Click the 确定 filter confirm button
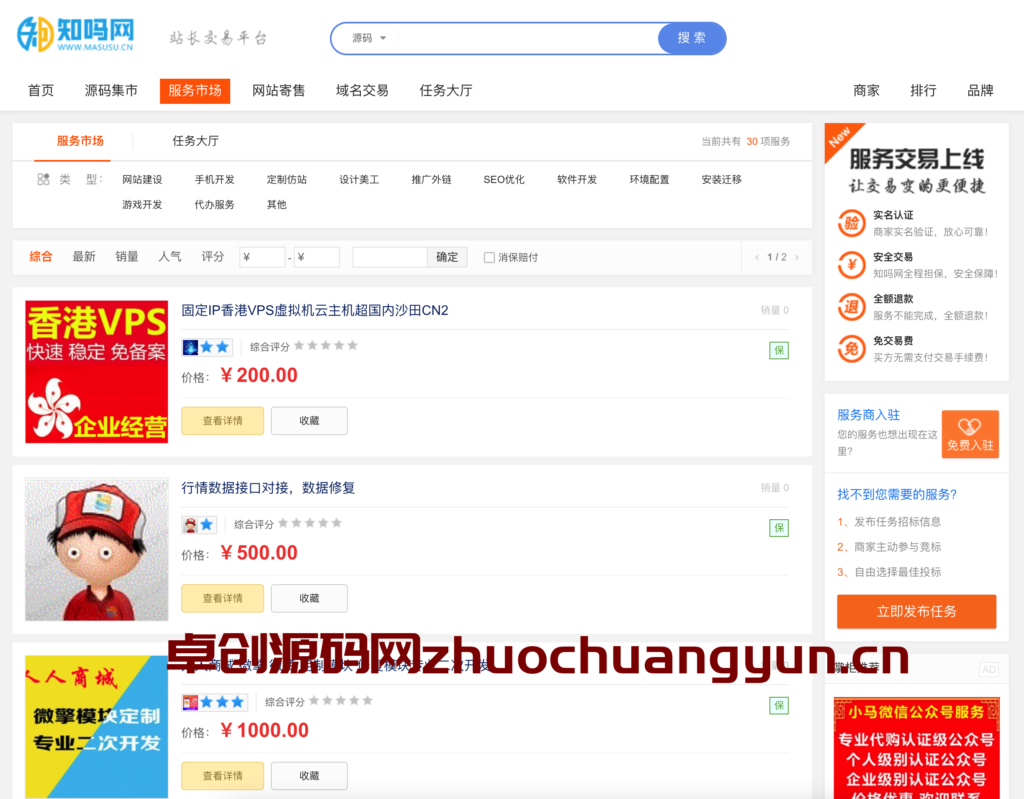 (x=447, y=257)
